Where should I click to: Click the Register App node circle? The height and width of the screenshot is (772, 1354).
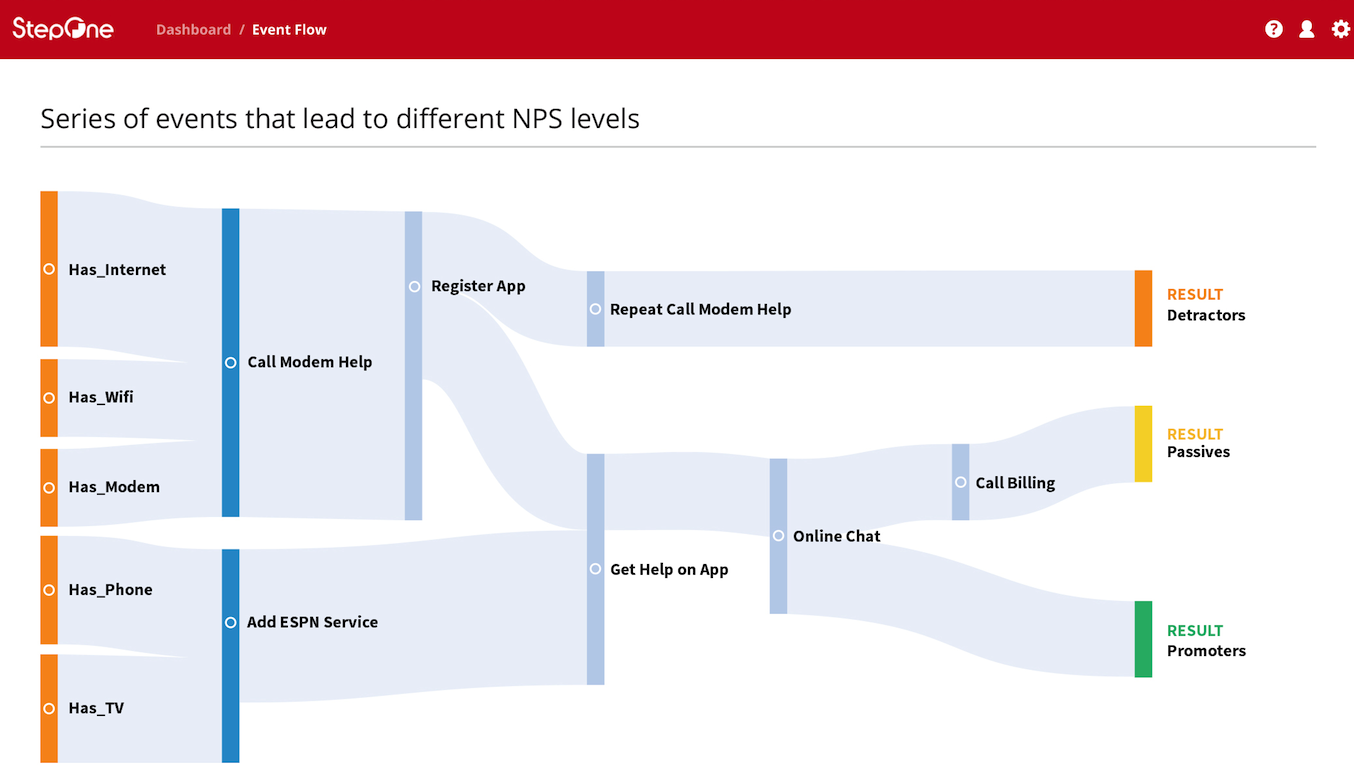[x=414, y=286]
